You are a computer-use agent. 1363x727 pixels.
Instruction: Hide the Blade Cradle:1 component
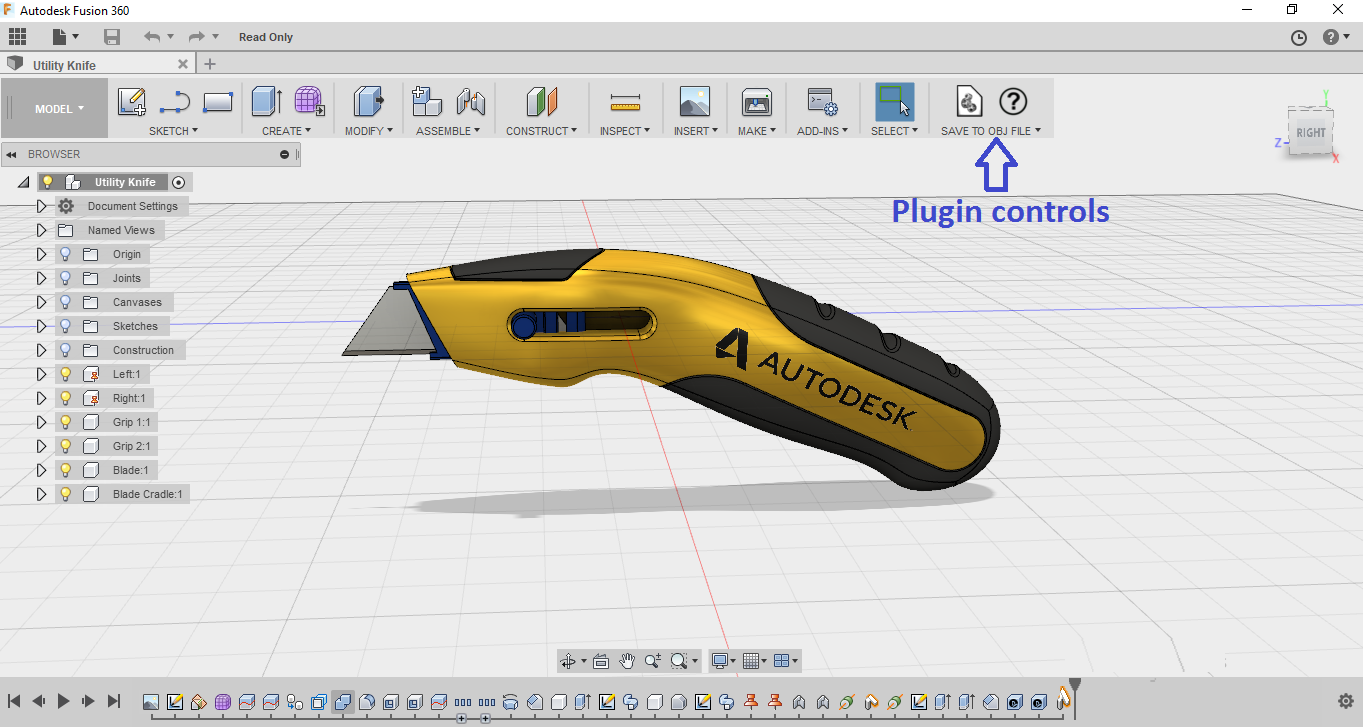click(x=66, y=494)
